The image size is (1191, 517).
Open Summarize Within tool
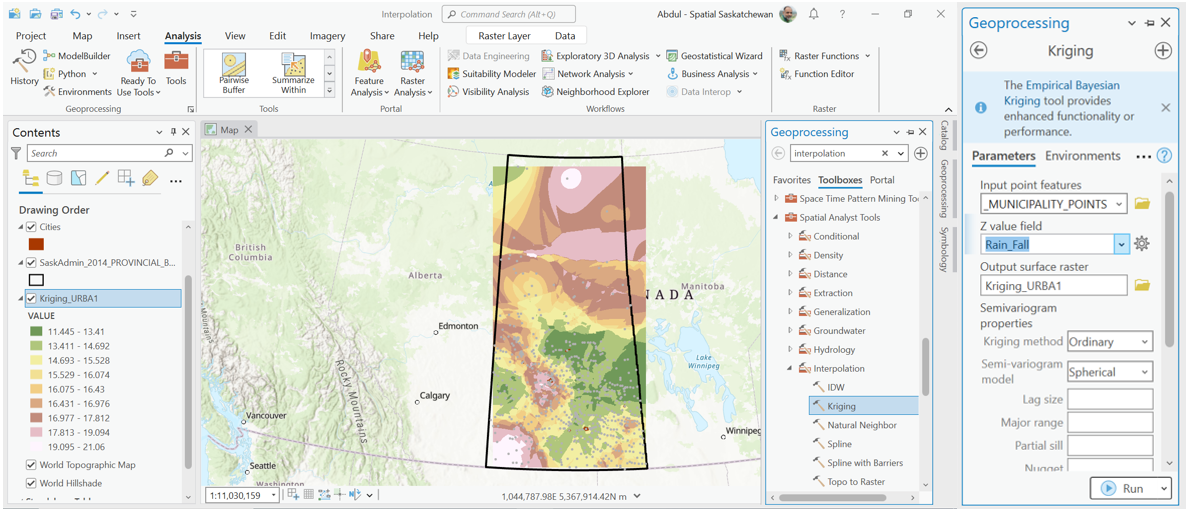point(293,74)
